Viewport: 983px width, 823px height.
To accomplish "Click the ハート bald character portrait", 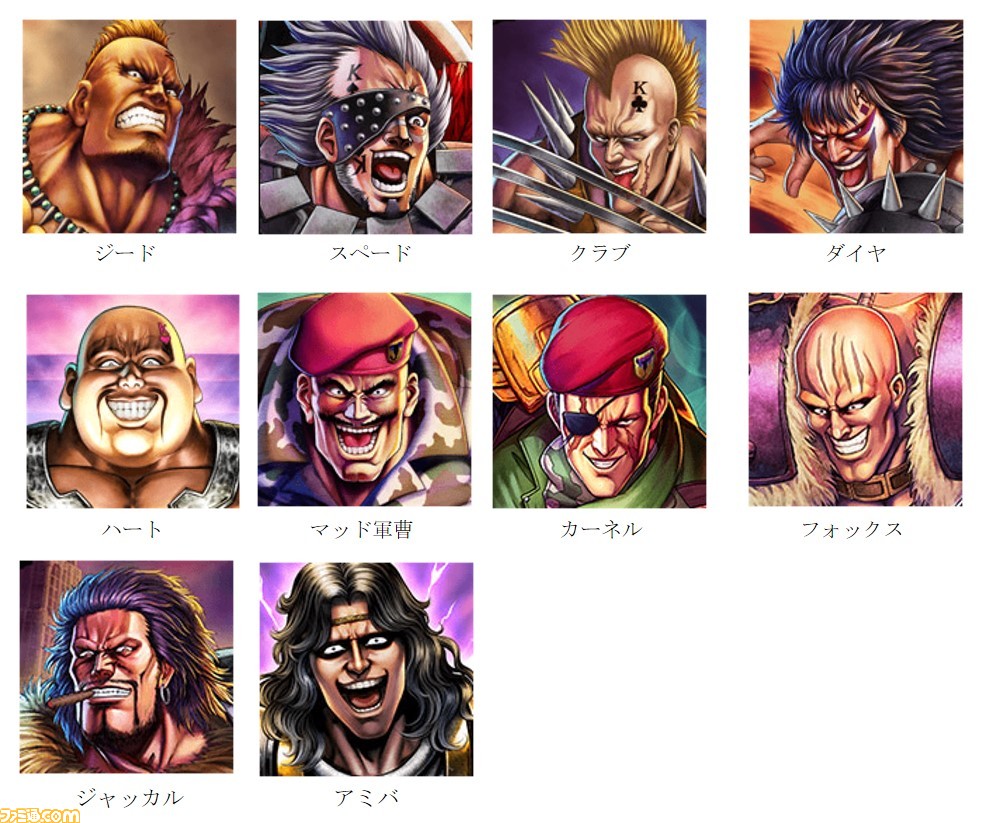I will tap(133, 401).
